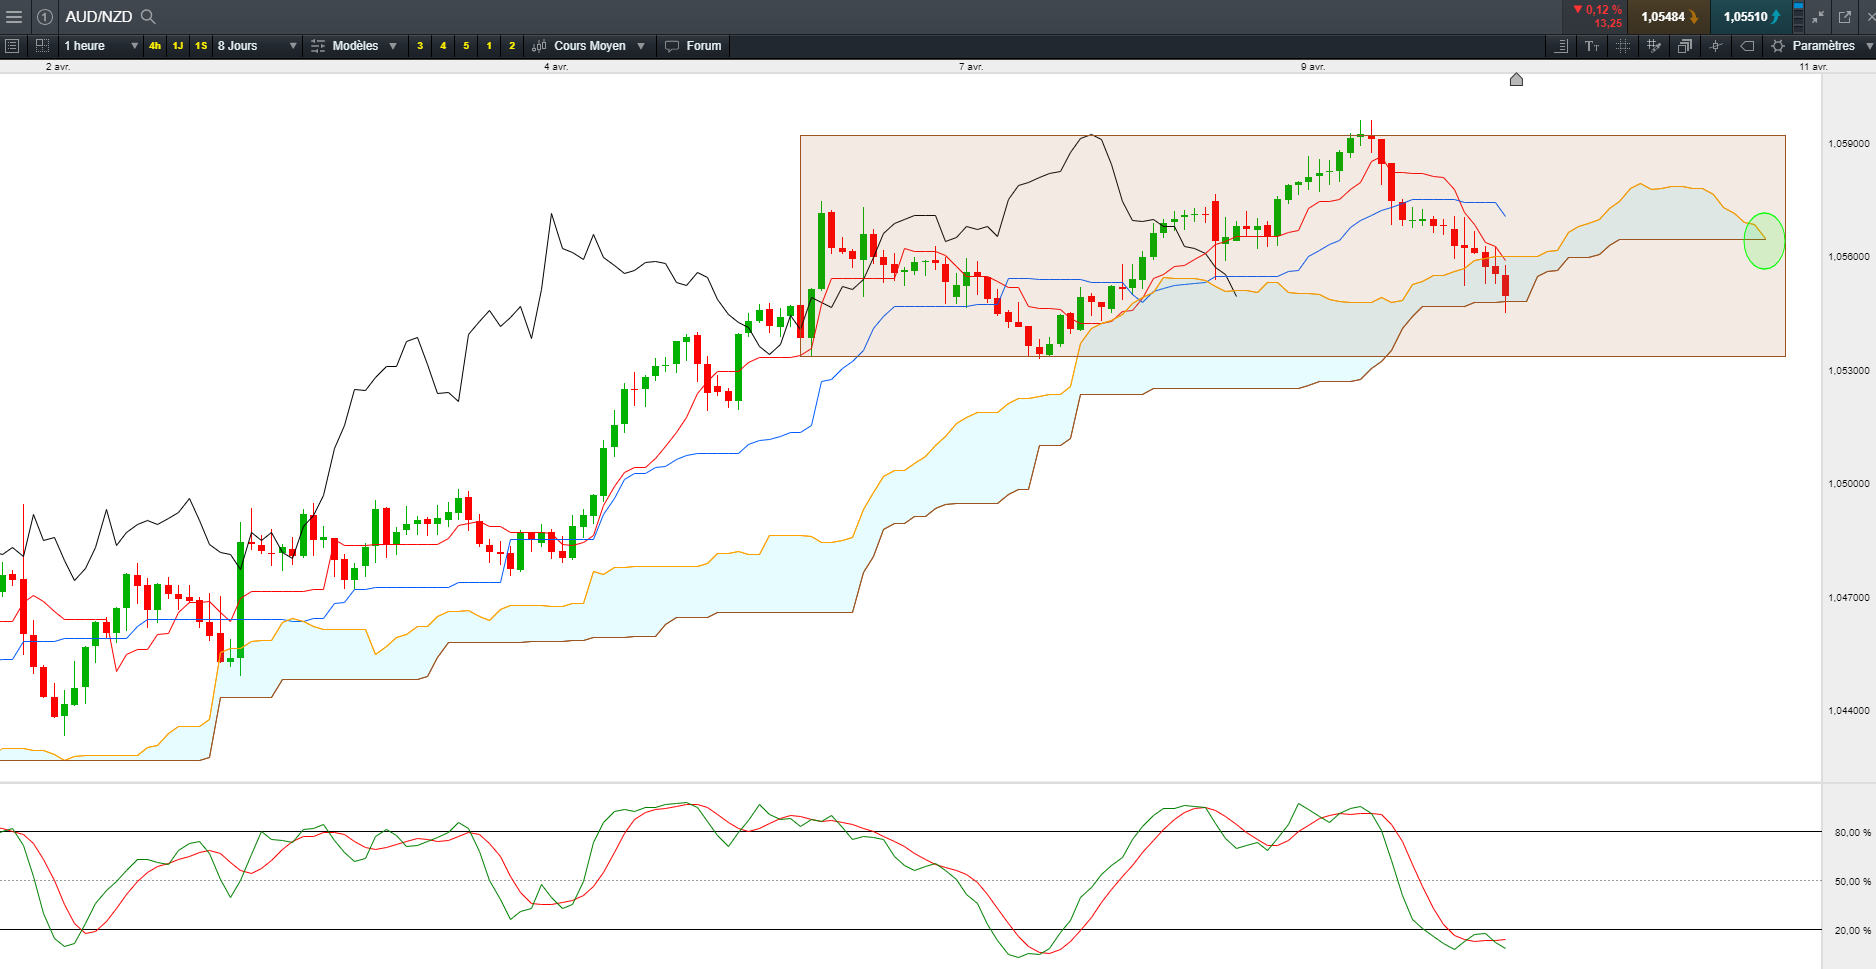Click the Modèles sliders icon
The width and height of the screenshot is (1876, 969).
318,46
